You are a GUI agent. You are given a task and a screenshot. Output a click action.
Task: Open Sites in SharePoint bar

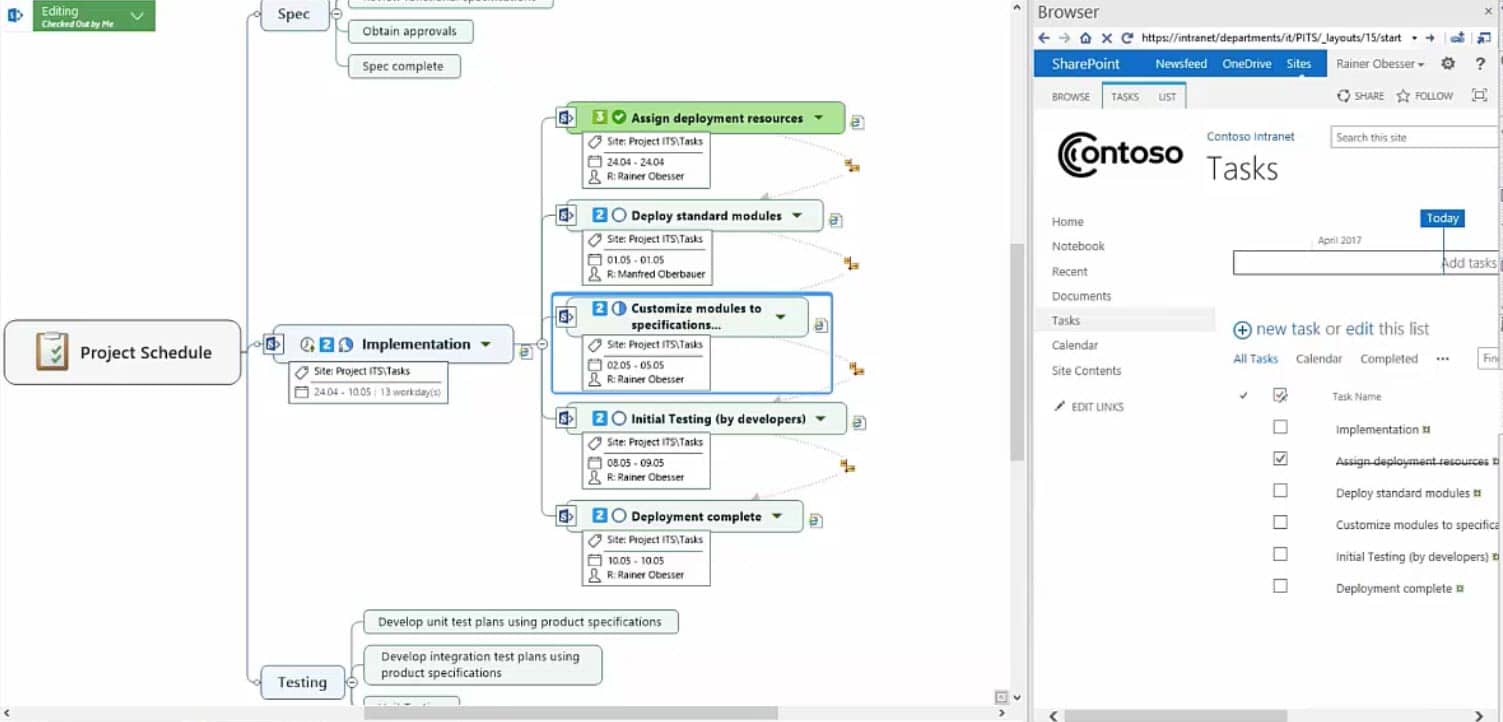click(1299, 63)
